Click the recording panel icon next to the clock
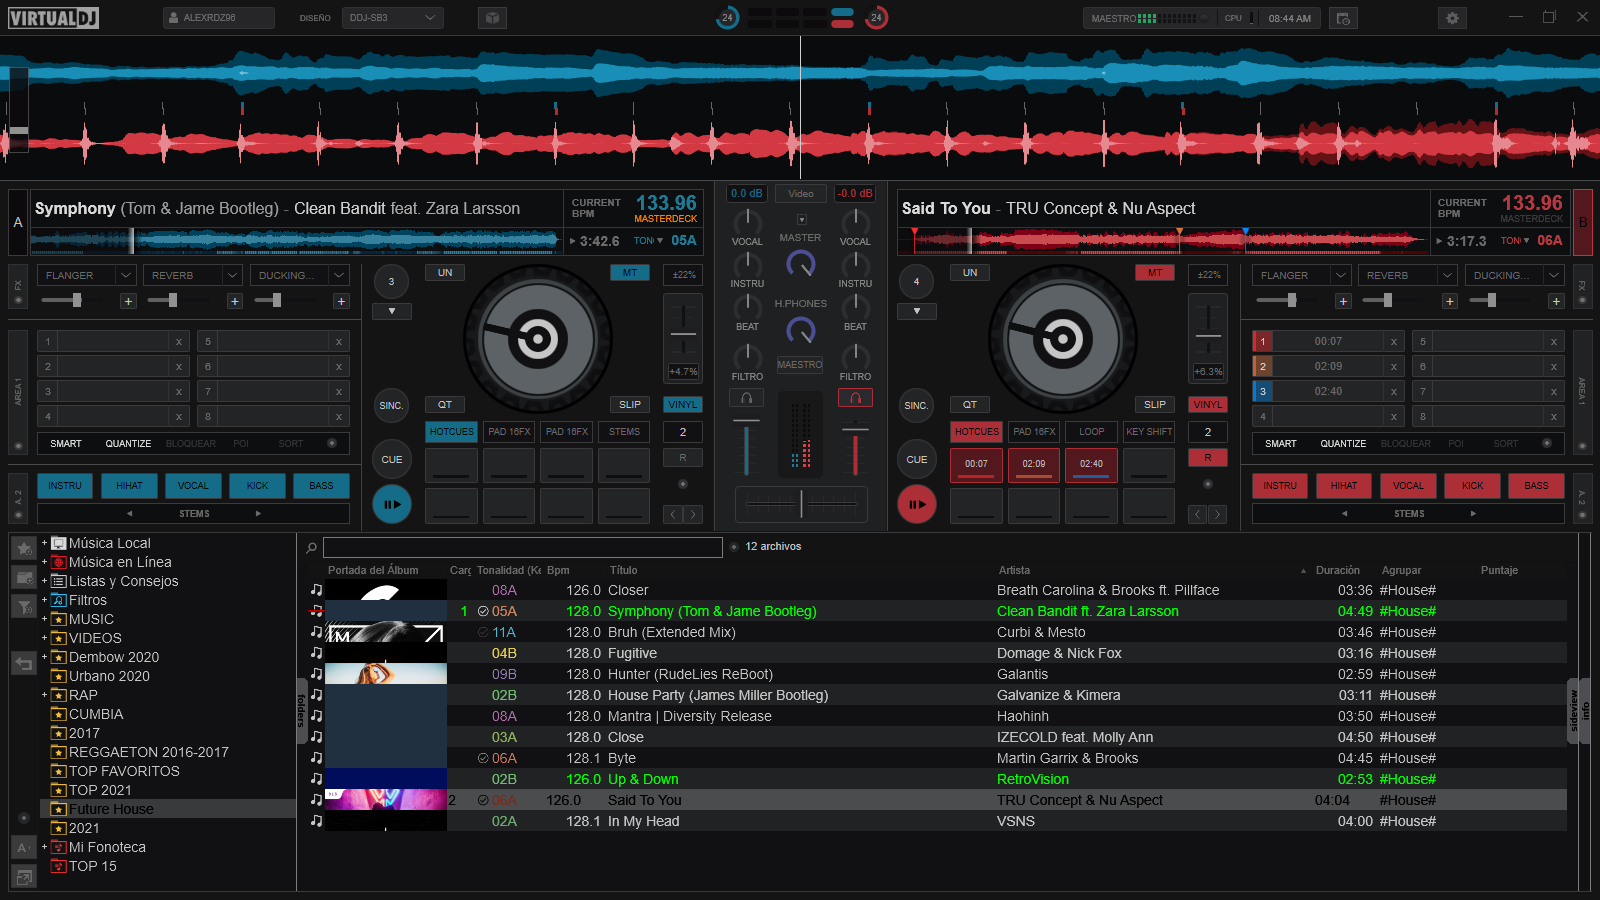Viewport: 1600px width, 900px height. 1343,18
